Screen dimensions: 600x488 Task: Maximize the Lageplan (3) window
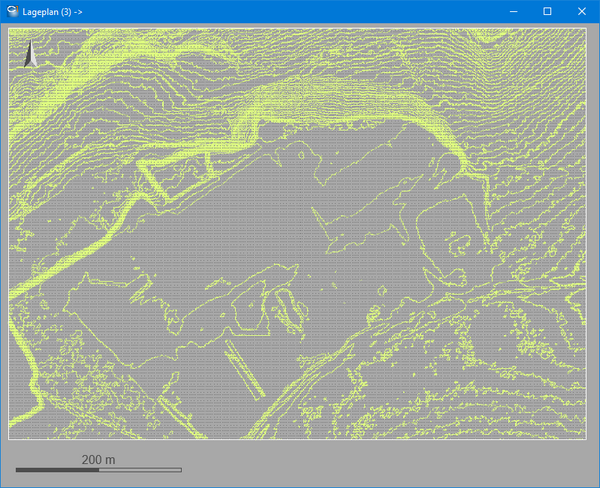[548, 11]
